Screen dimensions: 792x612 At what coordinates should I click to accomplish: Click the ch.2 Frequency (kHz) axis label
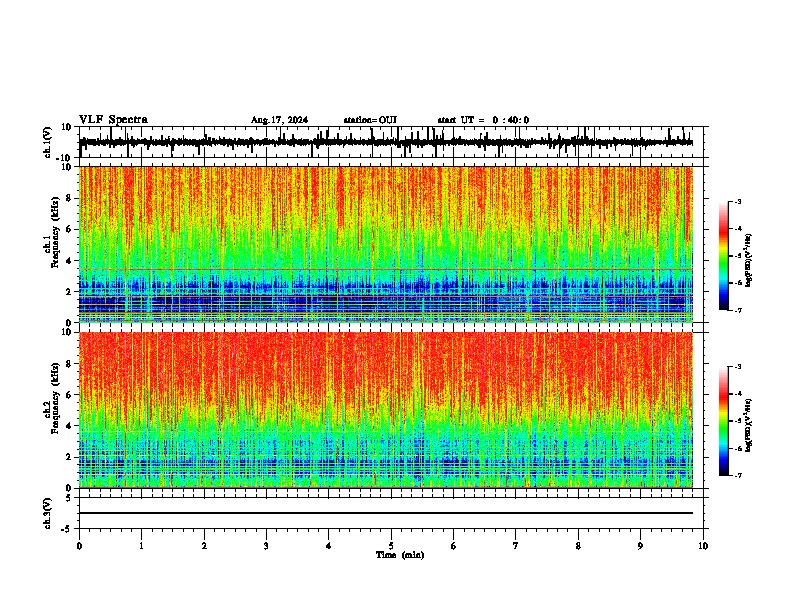pyautogui.click(x=52, y=398)
